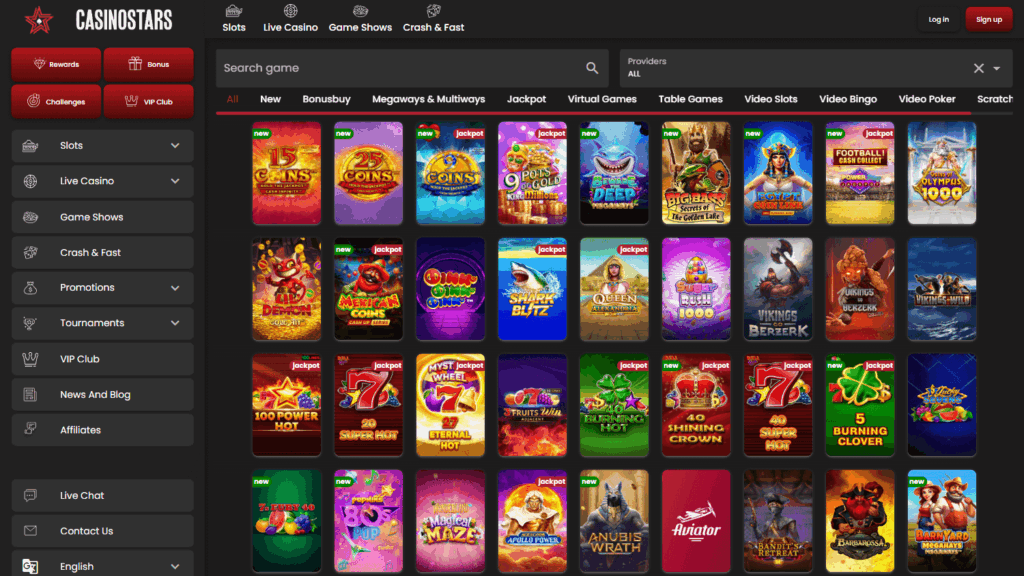Select the Virtual Games tab
The height and width of the screenshot is (576, 1024).
602,99
